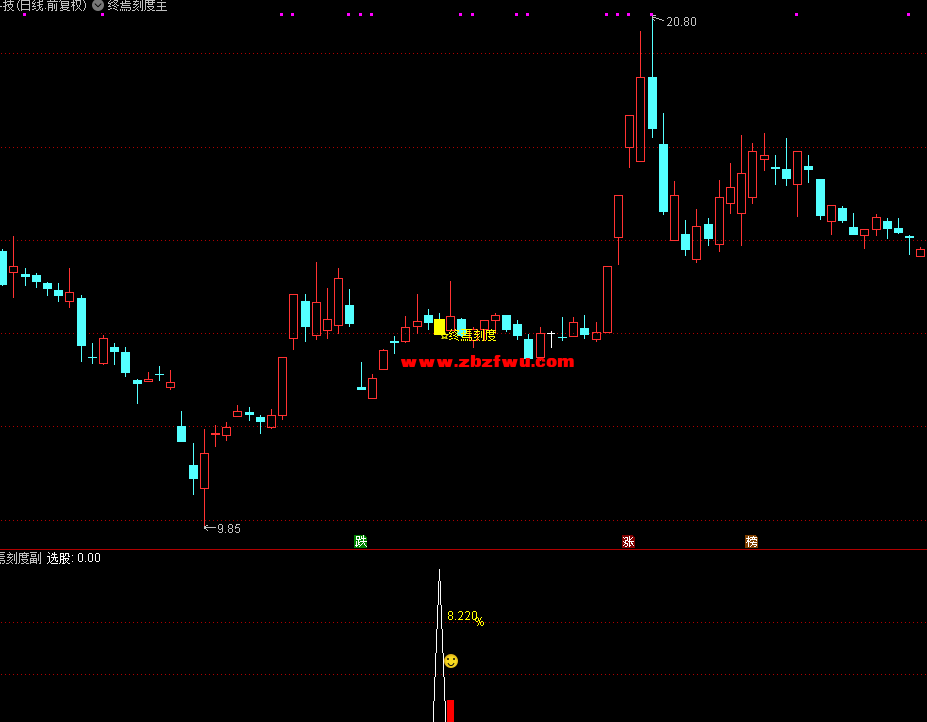Click the red bar in sub-indicator panel

(x=450, y=710)
